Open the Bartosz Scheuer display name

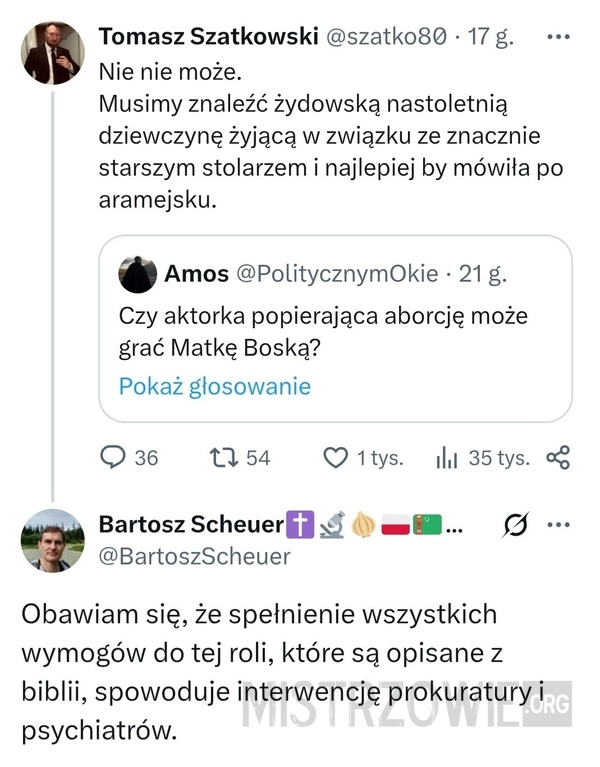coord(189,523)
